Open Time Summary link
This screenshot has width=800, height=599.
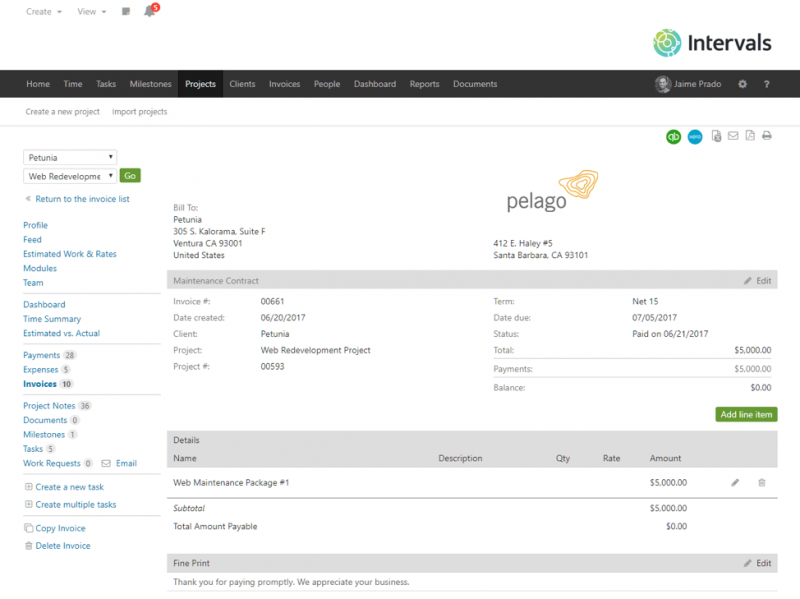[x=52, y=319]
